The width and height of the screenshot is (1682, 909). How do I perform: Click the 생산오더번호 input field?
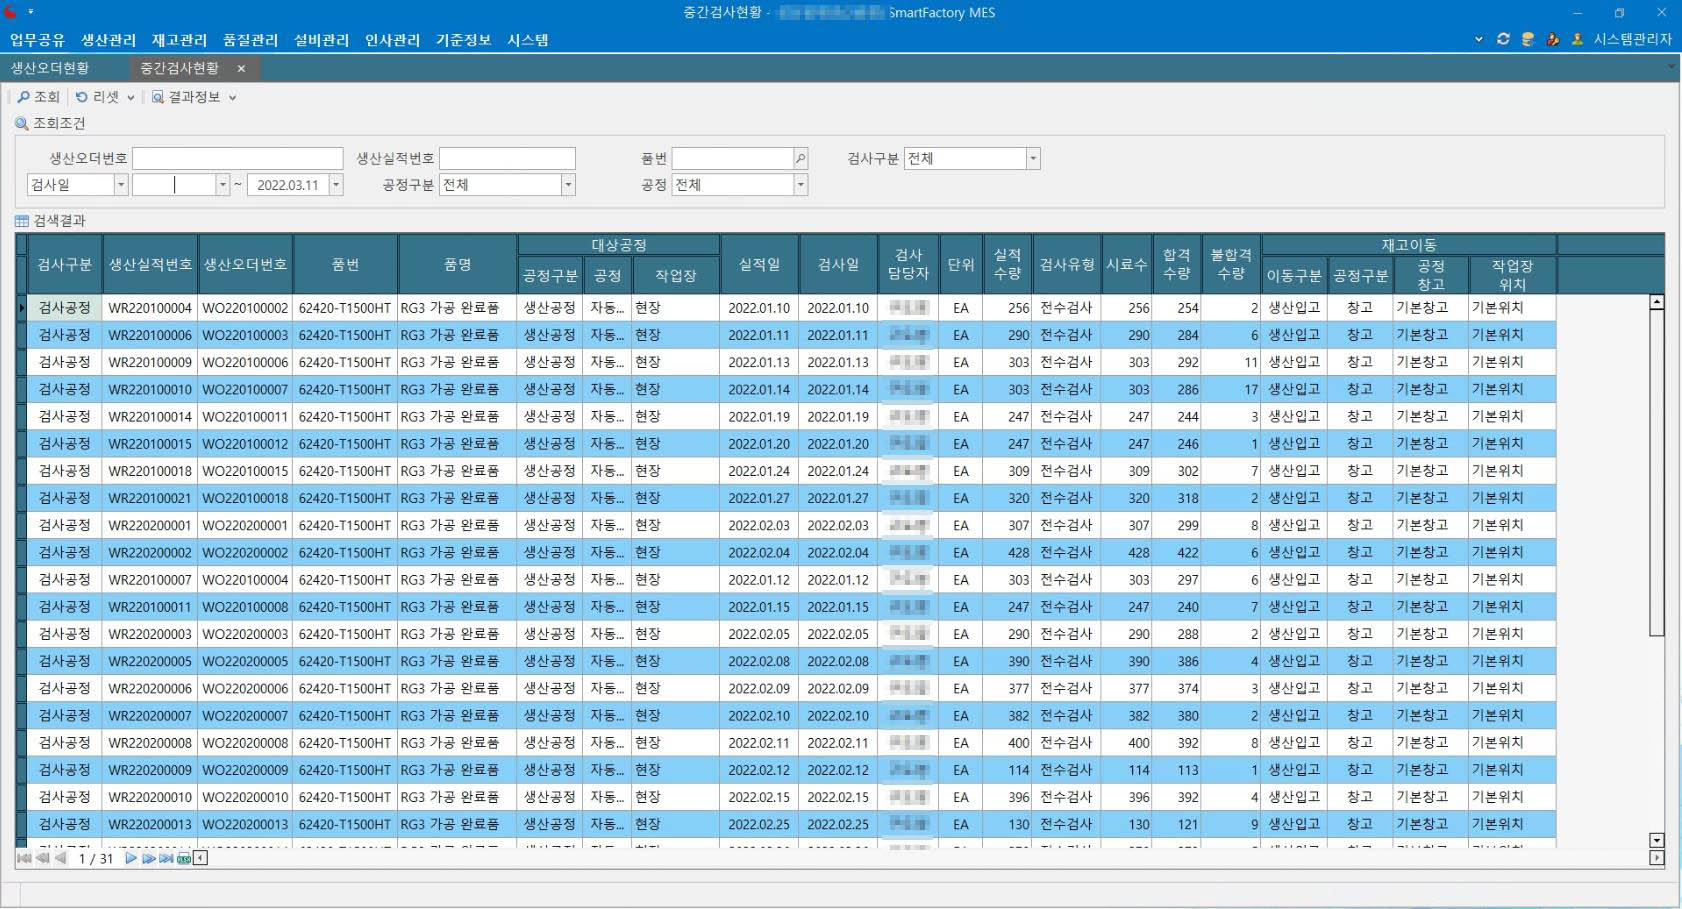[x=238, y=158]
